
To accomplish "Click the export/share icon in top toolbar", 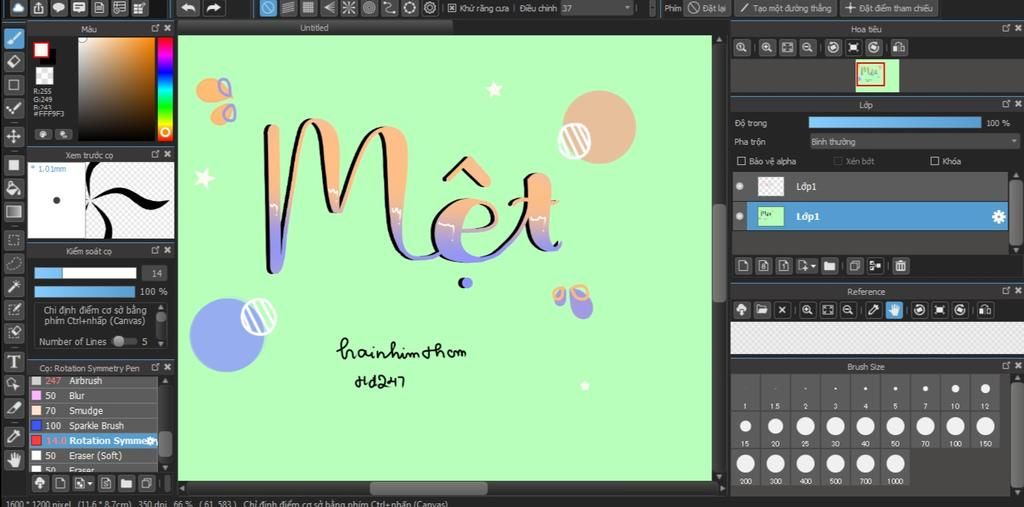I will pyautogui.click(x=39, y=8).
